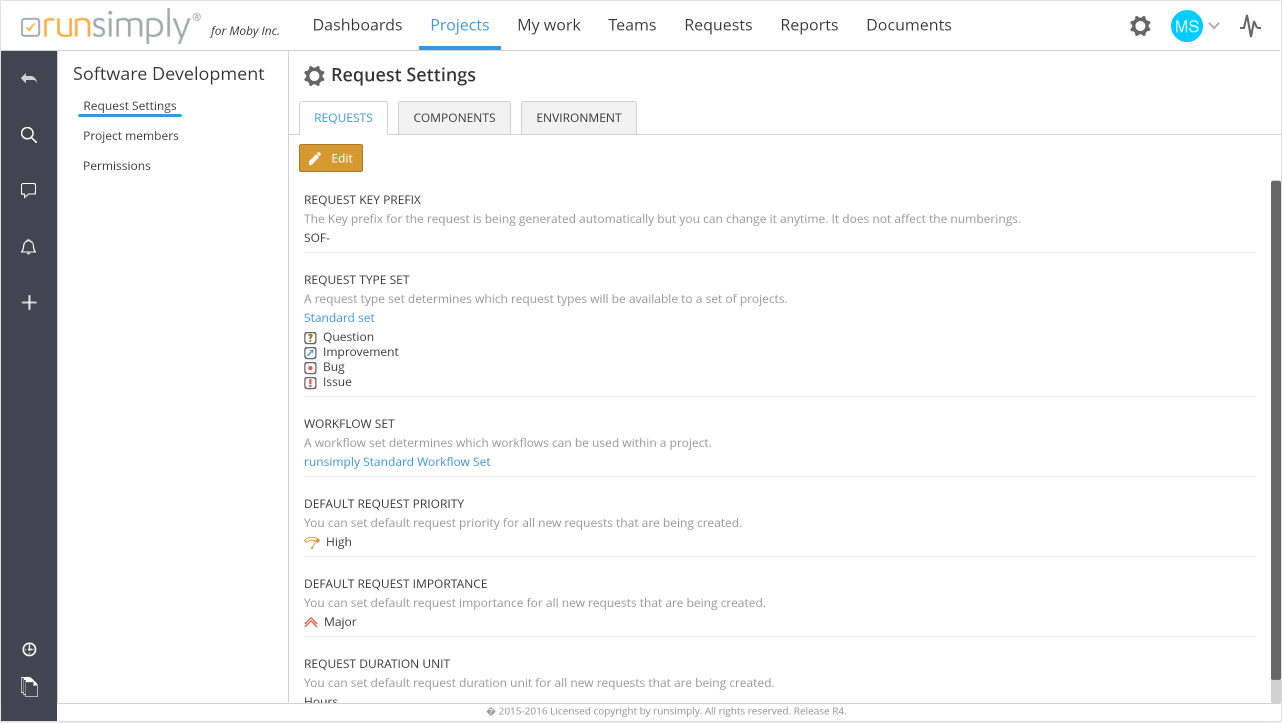Open the activity pulse icon at top right
Screen dimensions: 1282x723
1250,26
